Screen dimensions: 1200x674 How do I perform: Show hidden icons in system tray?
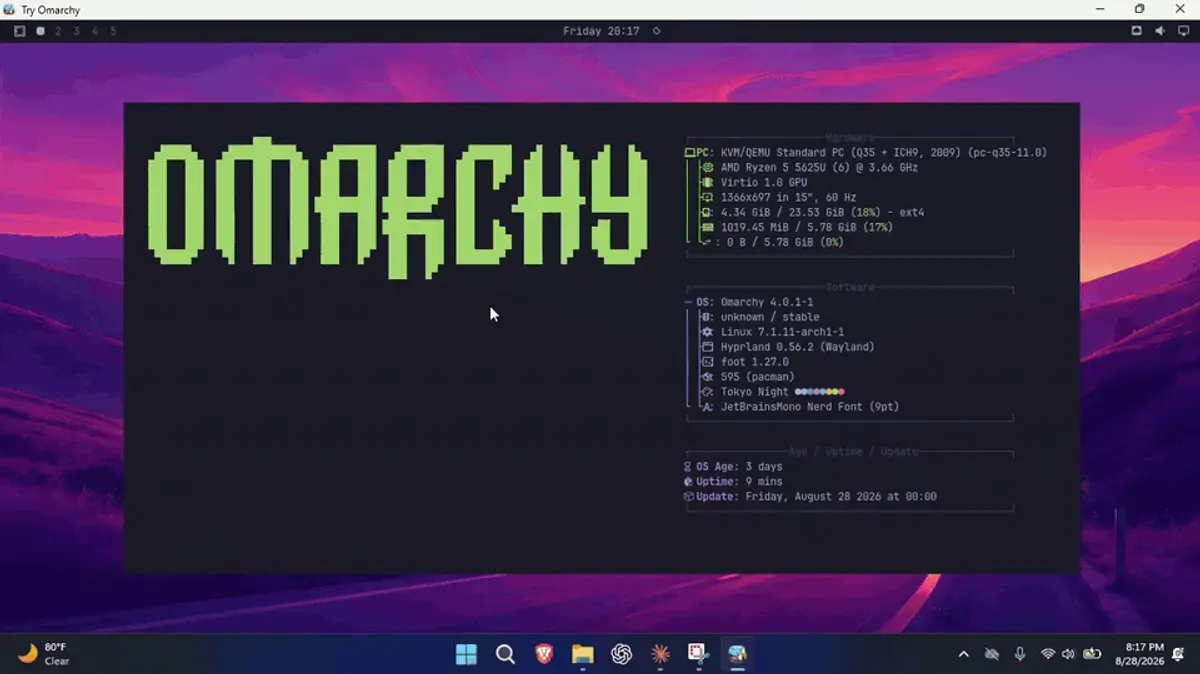pos(963,654)
